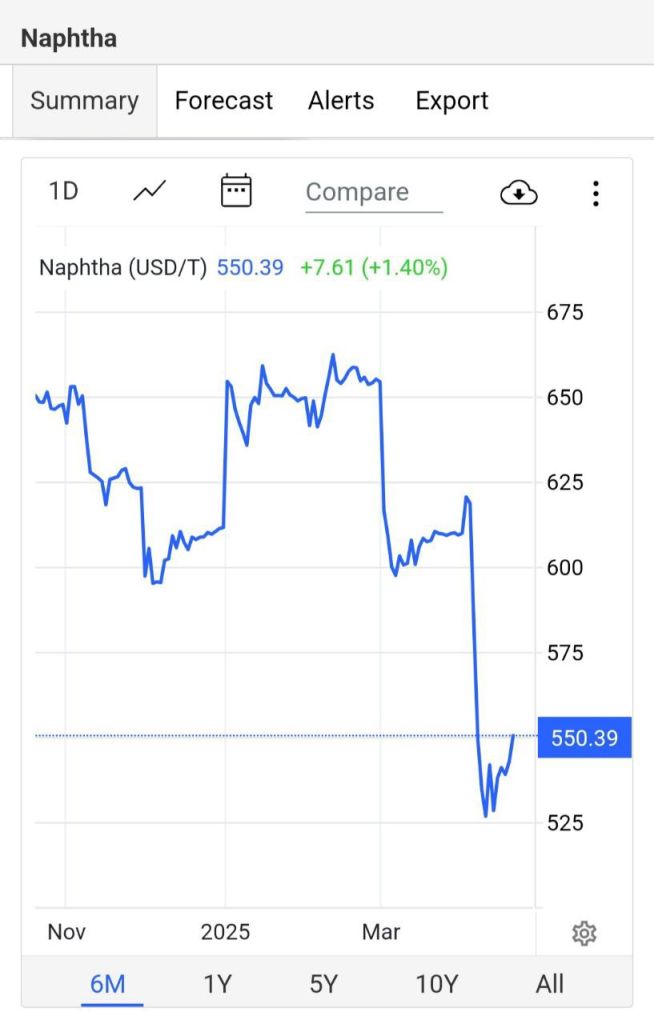Click the 550.39 current price label
This screenshot has width=654, height=1024.
[x=584, y=738]
